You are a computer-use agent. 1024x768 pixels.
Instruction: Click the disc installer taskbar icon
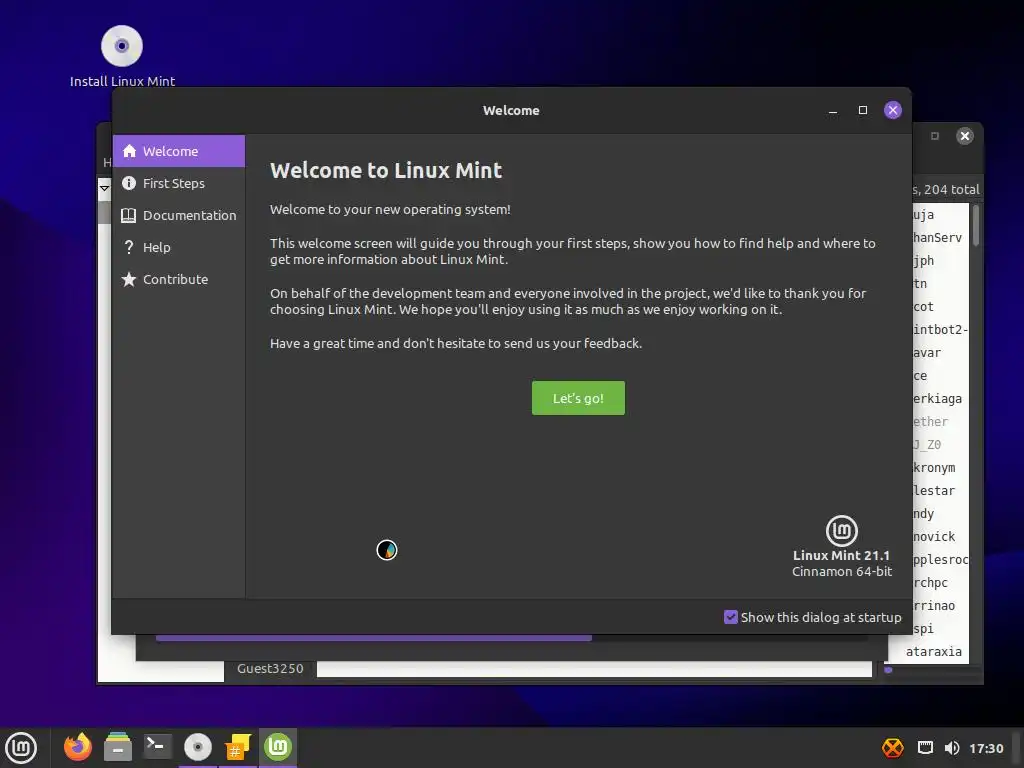[198, 747]
